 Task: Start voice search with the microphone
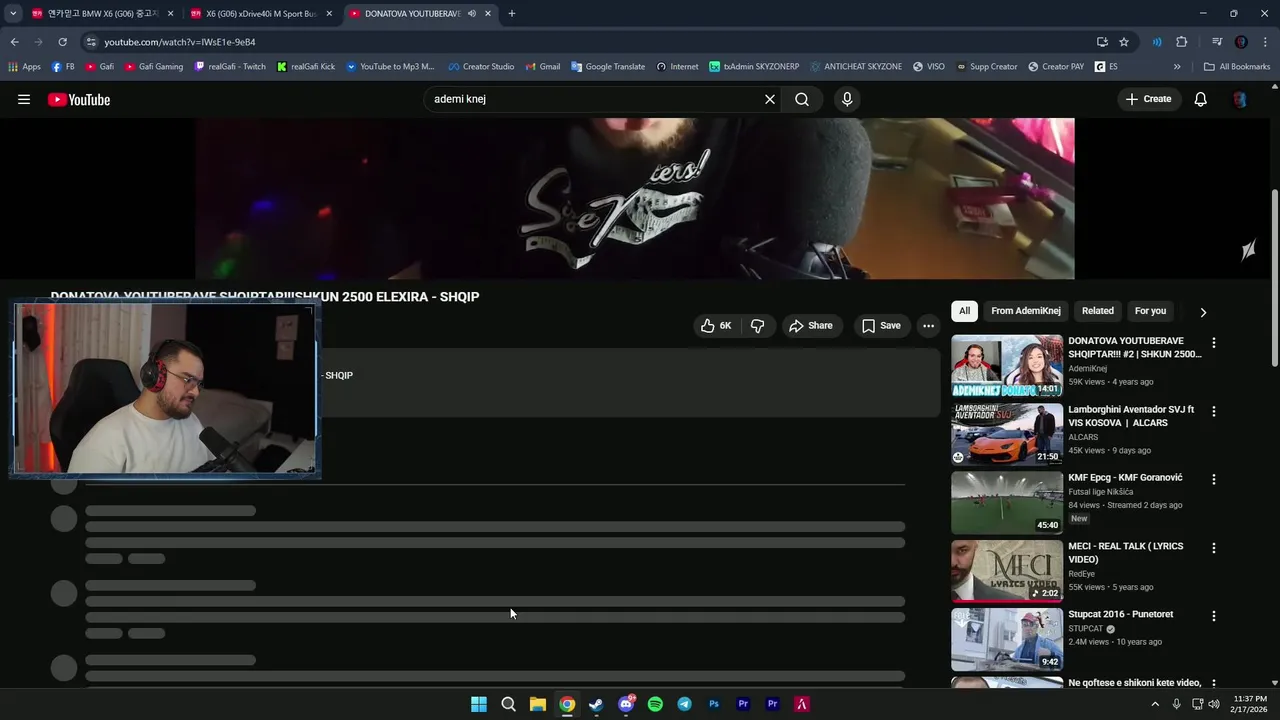pyautogui.click(x=847, y=99)
